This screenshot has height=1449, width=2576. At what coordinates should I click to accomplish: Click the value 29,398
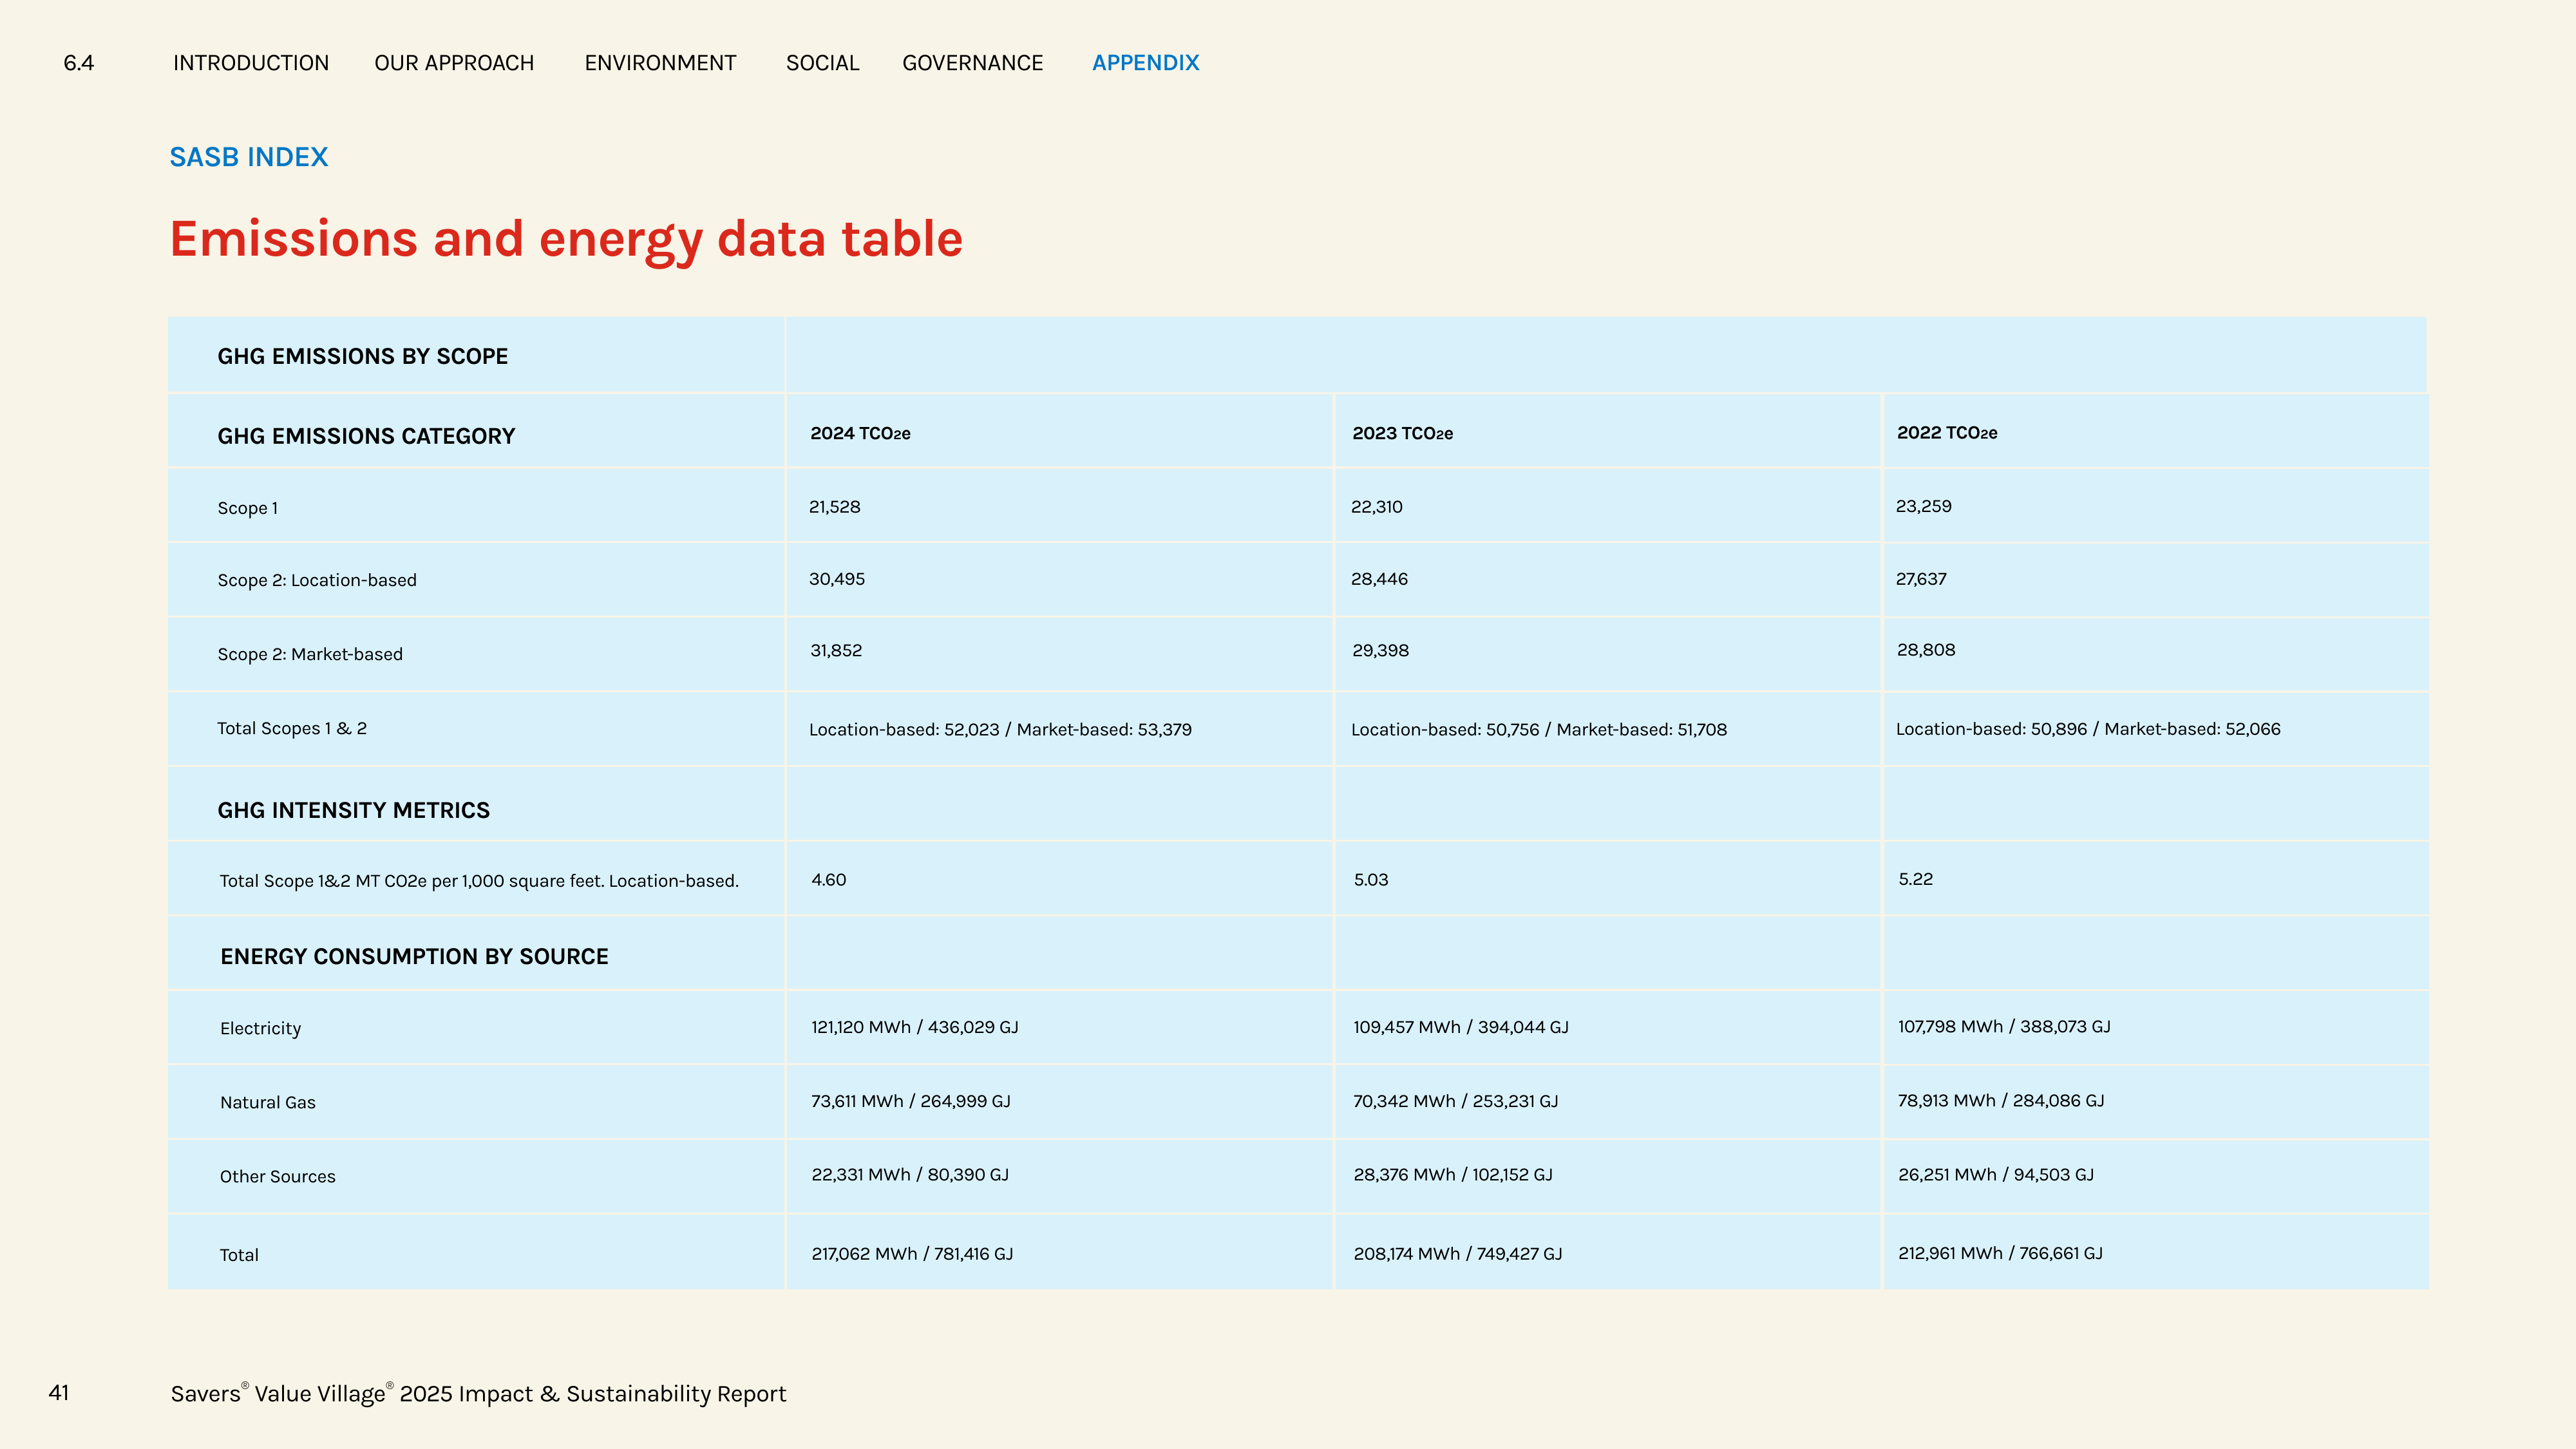[1381, 650]
